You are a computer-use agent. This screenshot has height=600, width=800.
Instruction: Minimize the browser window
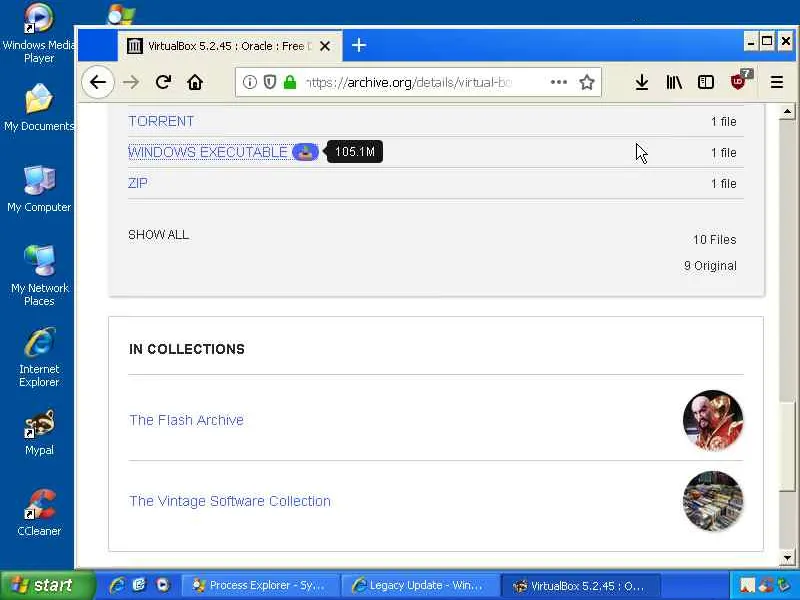pos(751,42)
